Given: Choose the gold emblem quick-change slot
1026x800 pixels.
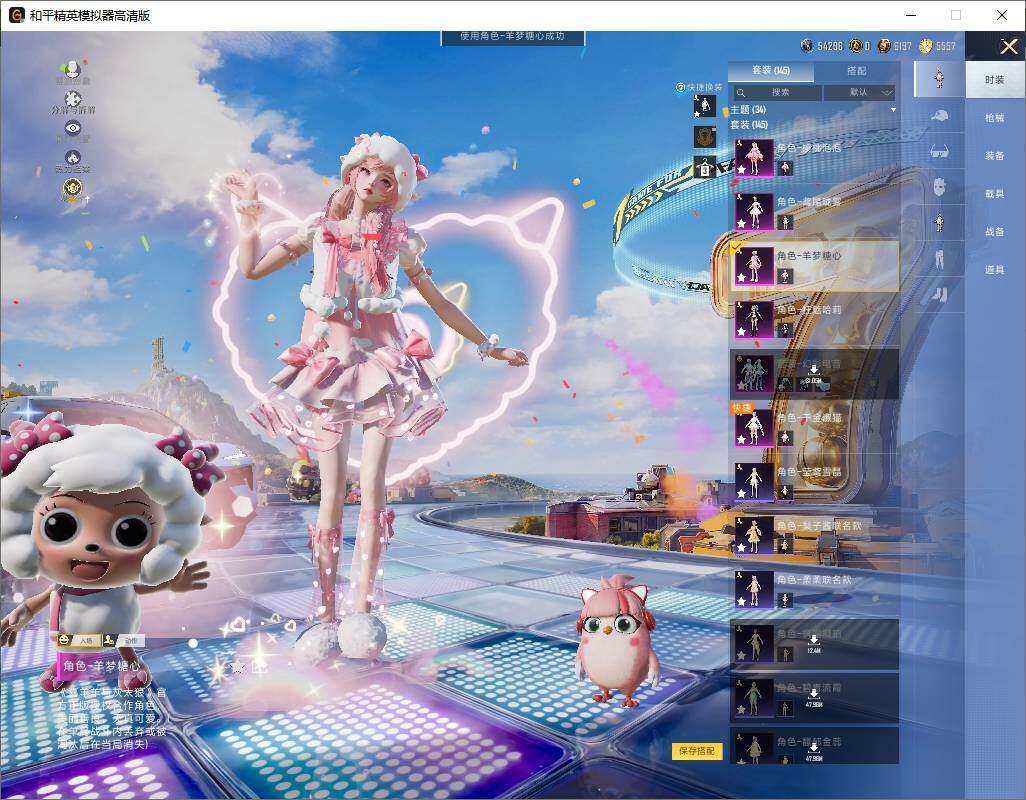Looking at the screenshot, I should tap(705, 137).
